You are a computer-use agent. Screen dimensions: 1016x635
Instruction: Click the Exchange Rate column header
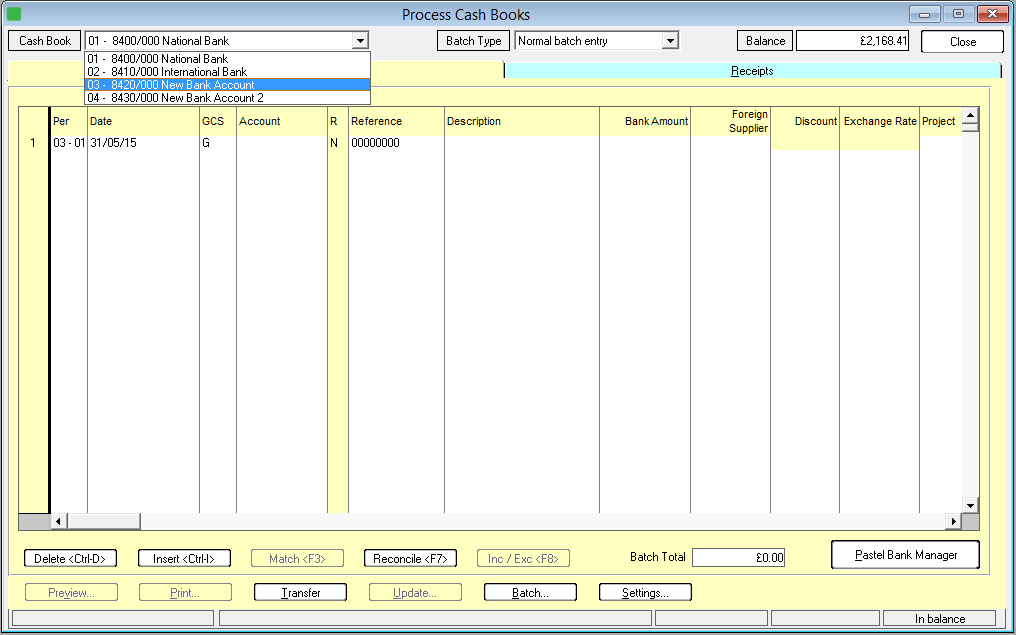(x=879, y=121)
